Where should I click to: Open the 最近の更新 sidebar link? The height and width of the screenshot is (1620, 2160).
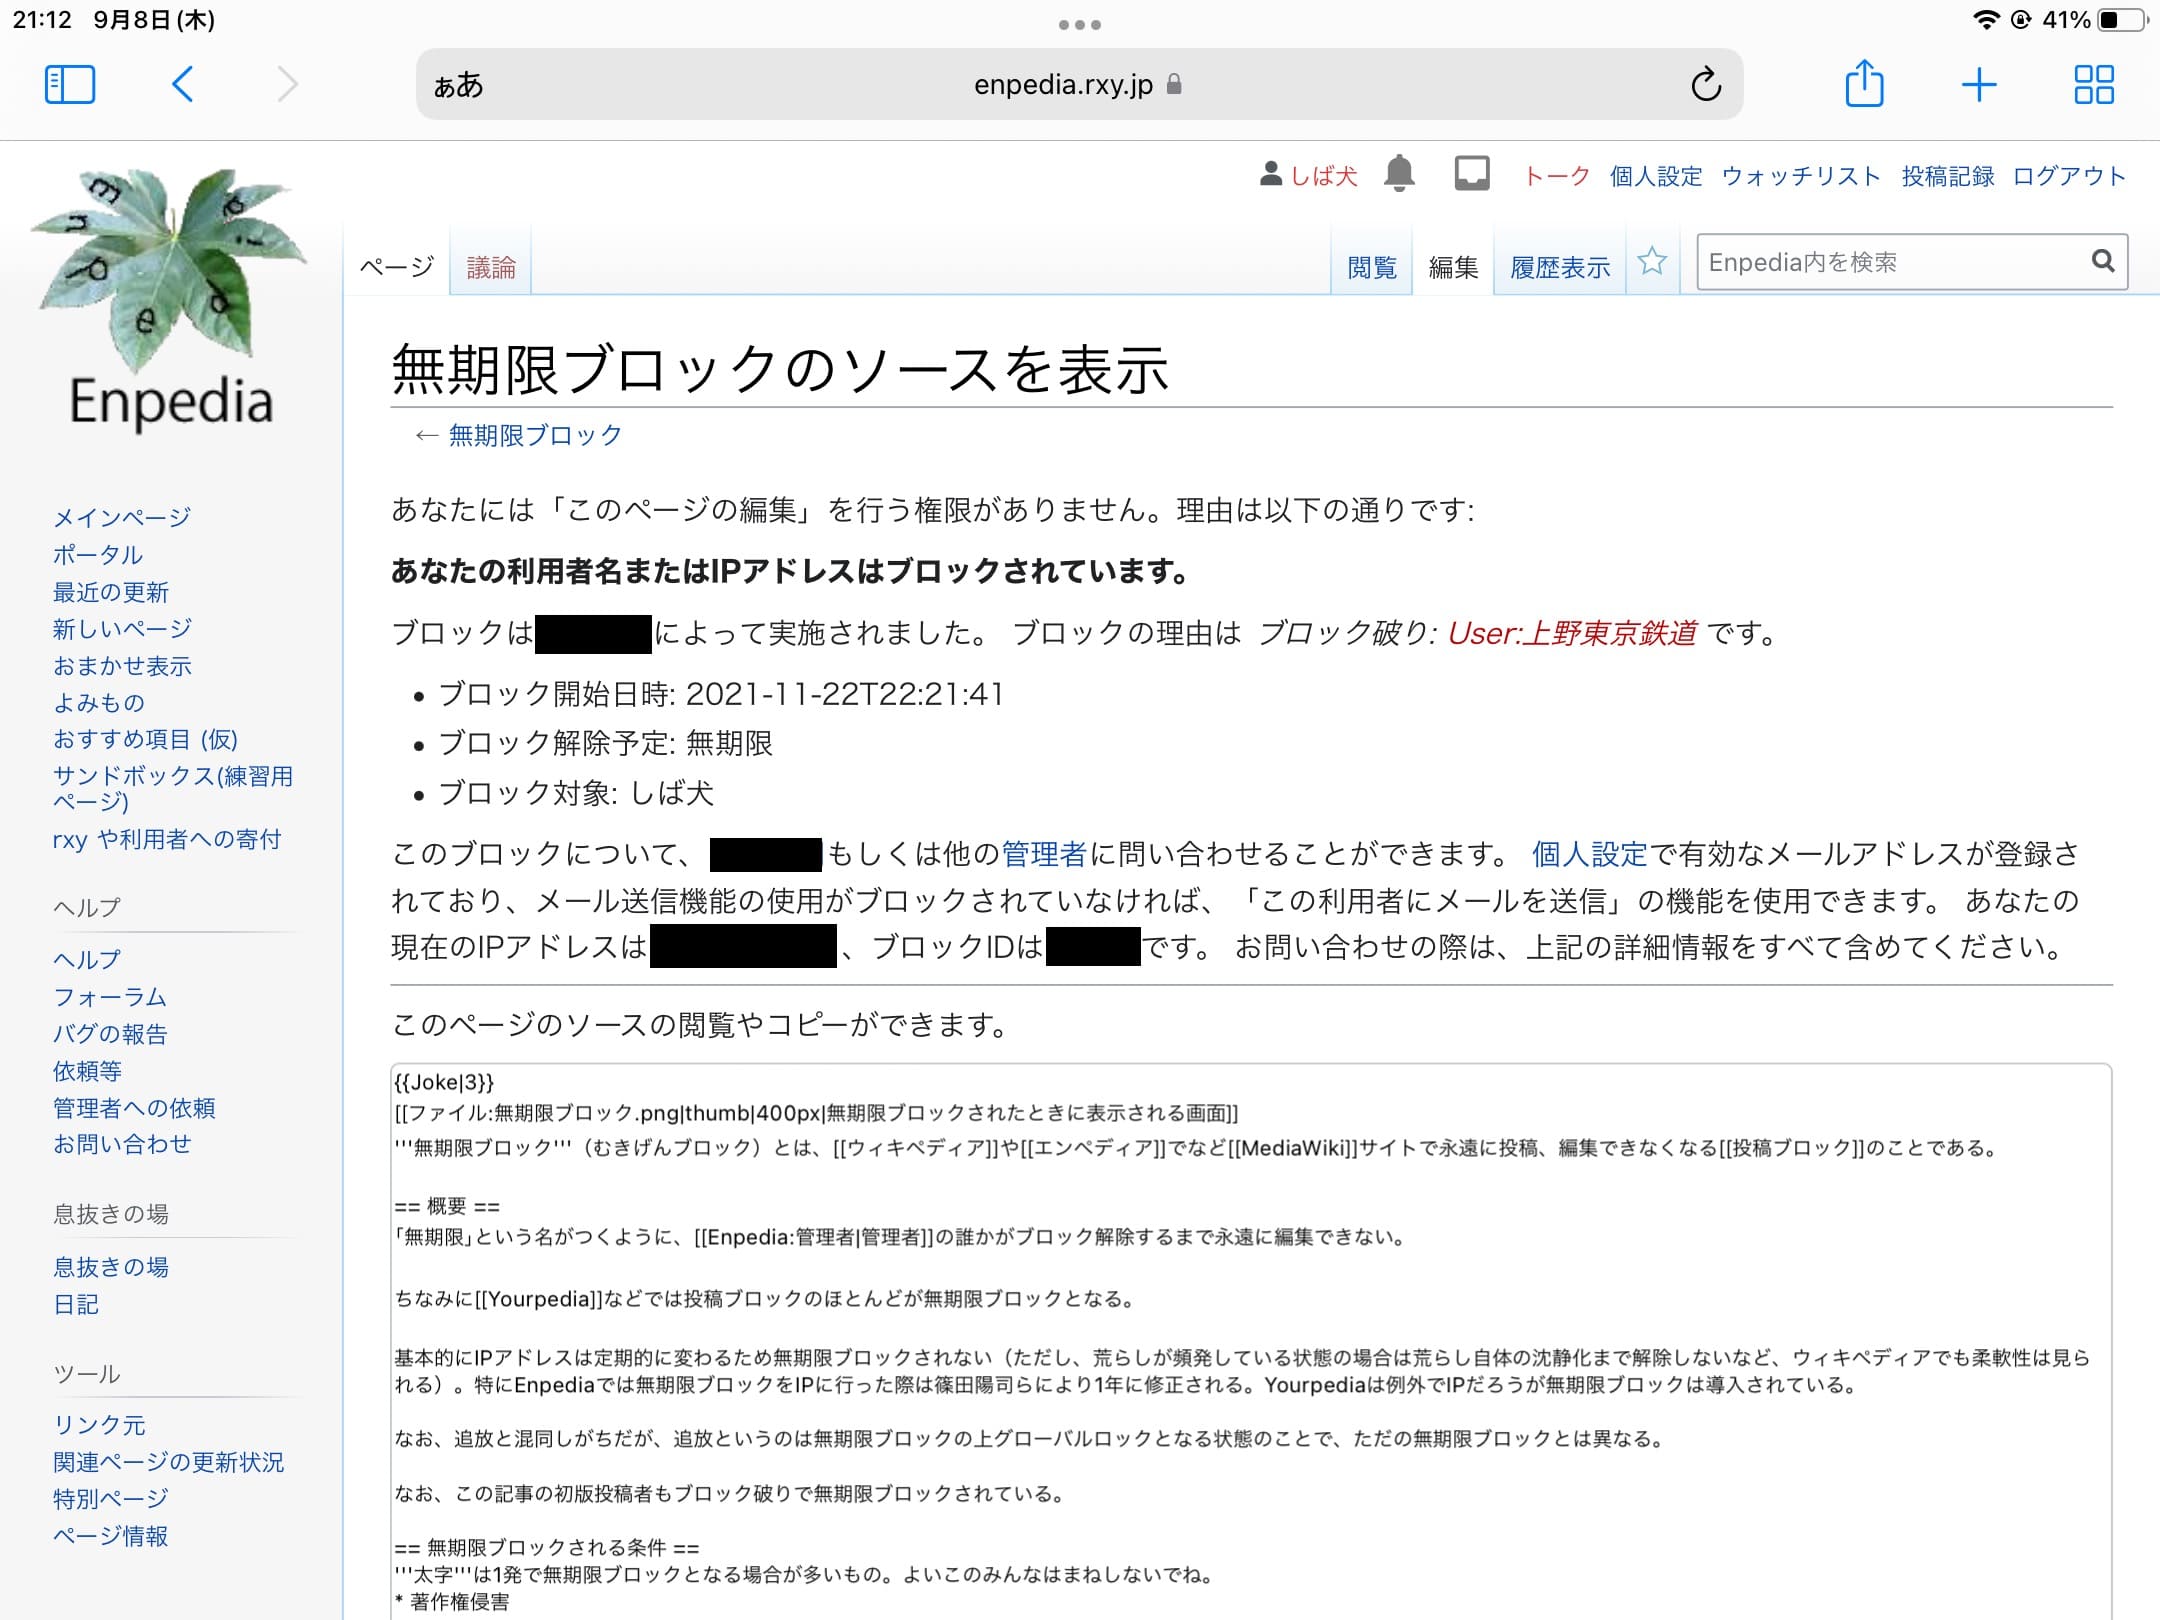coord(111,592)
